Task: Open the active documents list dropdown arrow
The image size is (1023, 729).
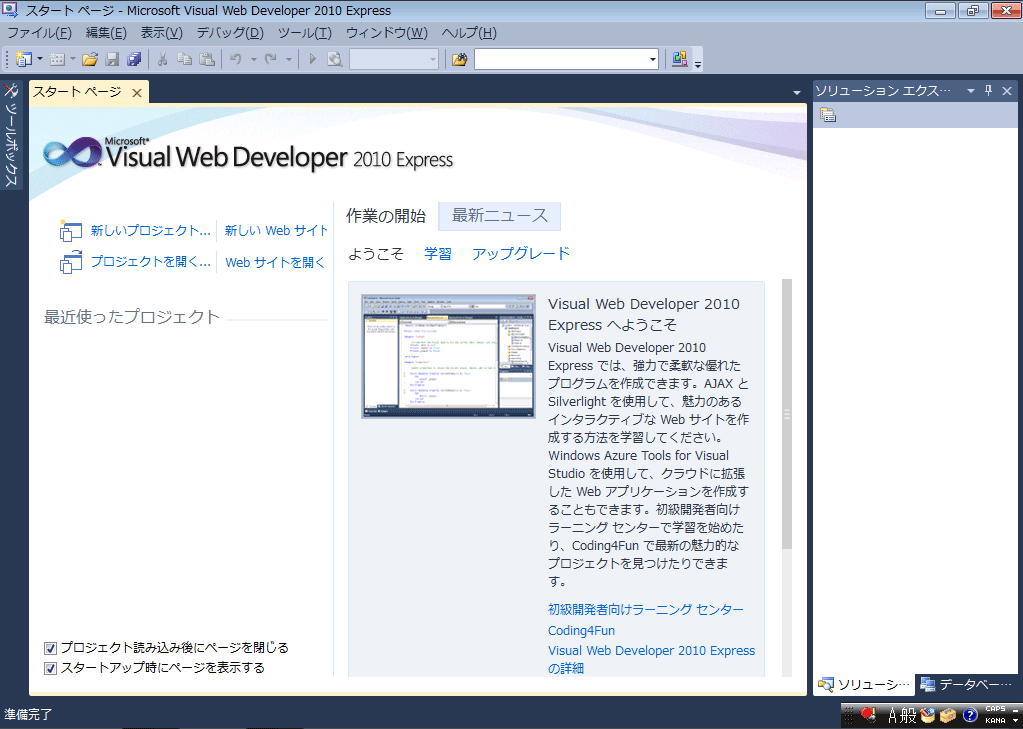Action: coord(797,93)
